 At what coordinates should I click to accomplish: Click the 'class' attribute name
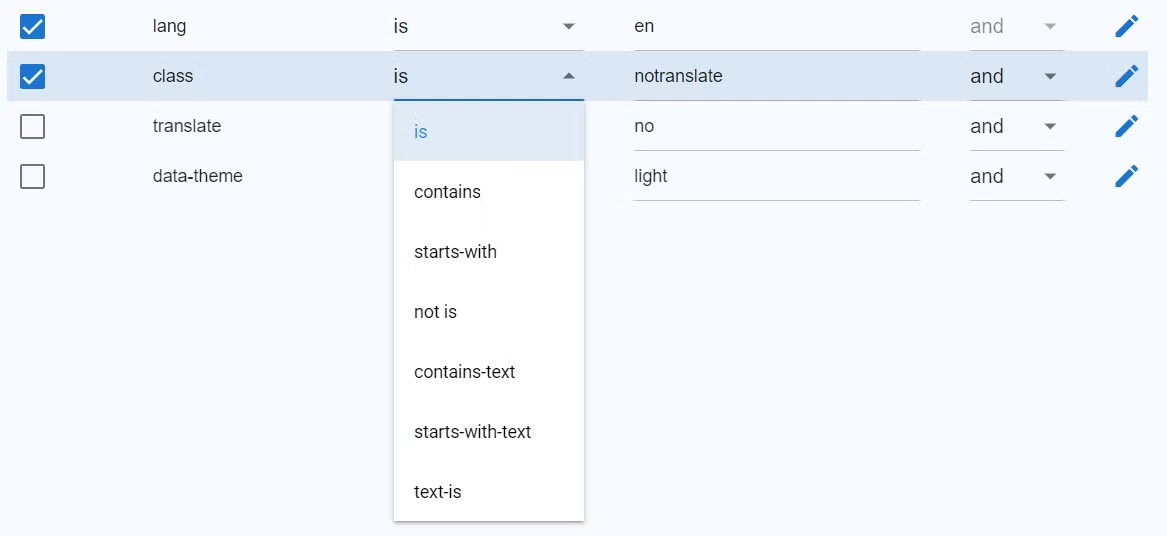pyautogui.click(x=173, y=76)
